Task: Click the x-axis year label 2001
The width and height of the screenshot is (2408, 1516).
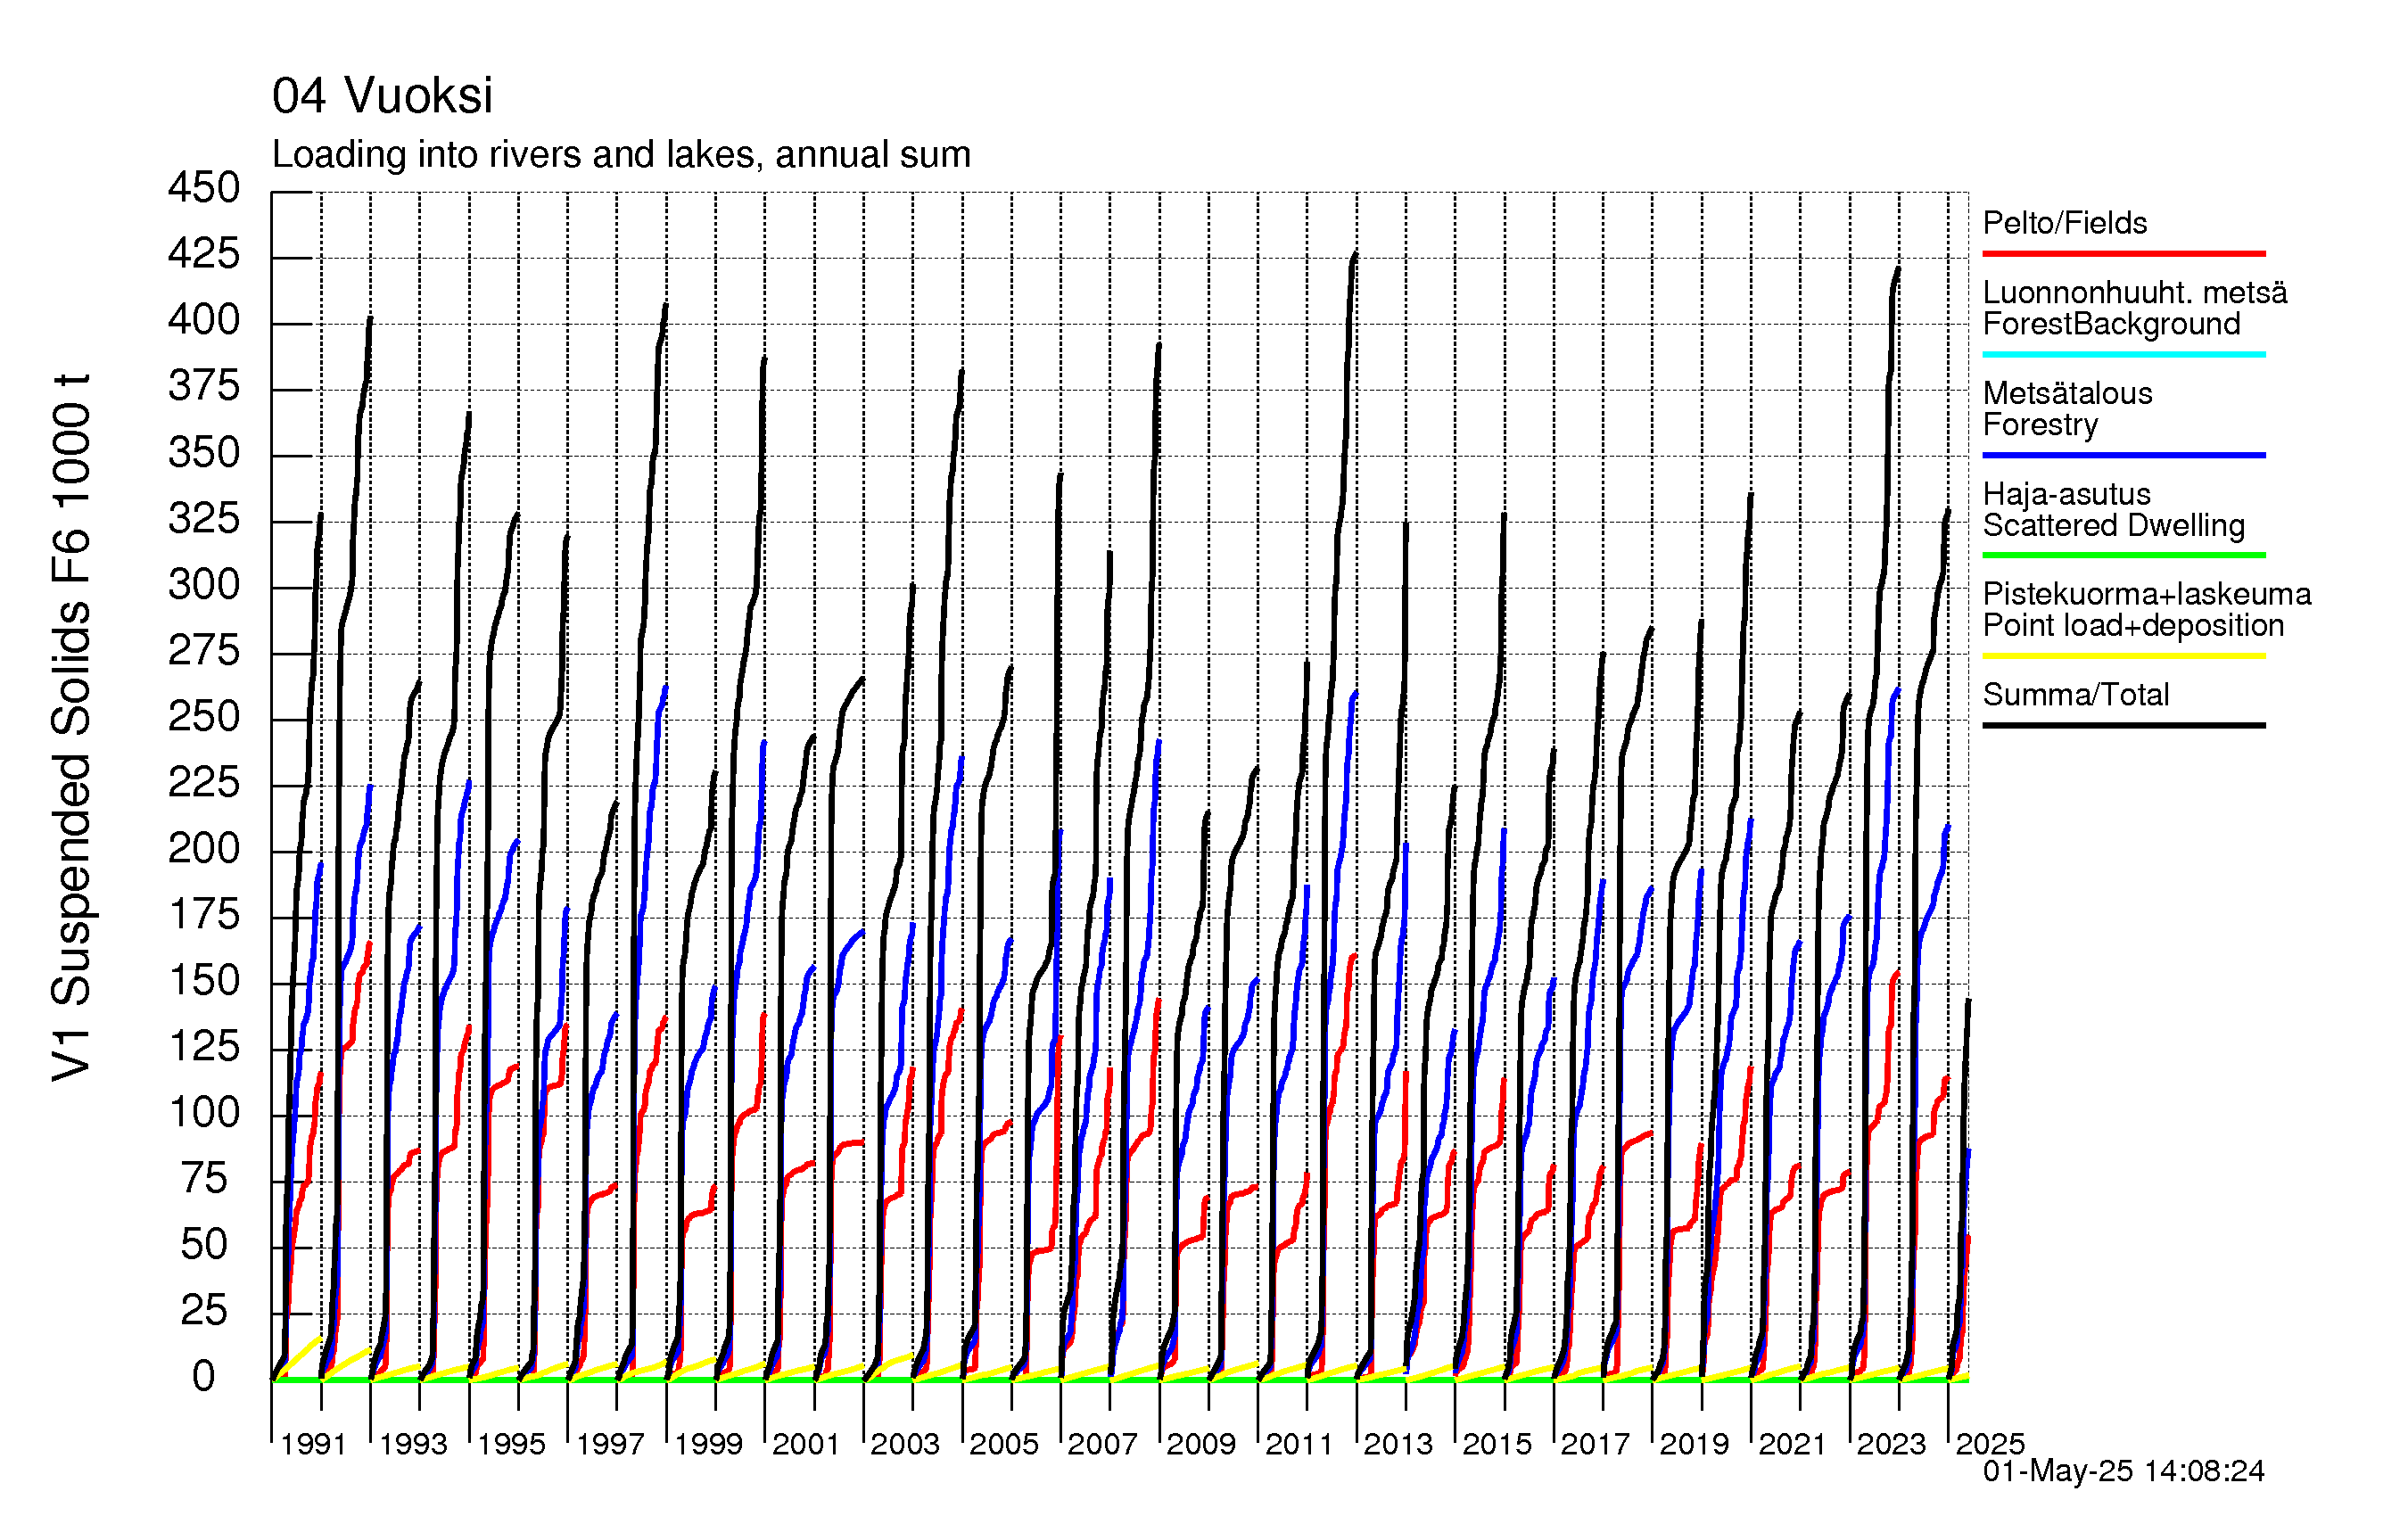Action: [806, 1444]
